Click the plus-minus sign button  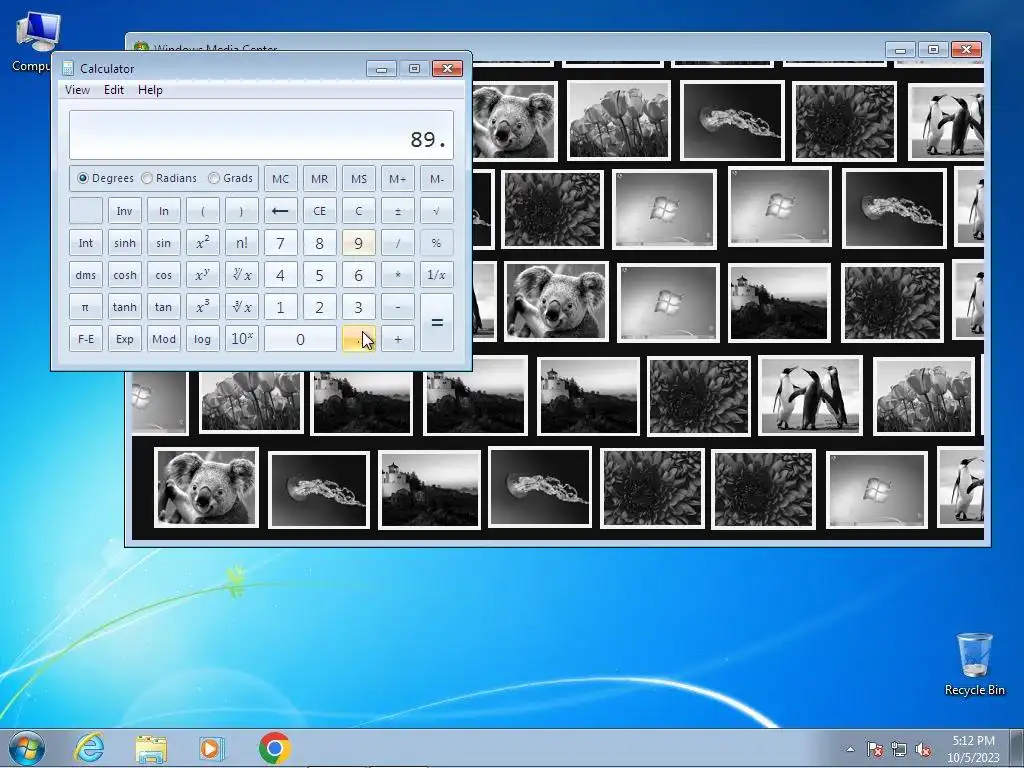[x=397, y=211]
